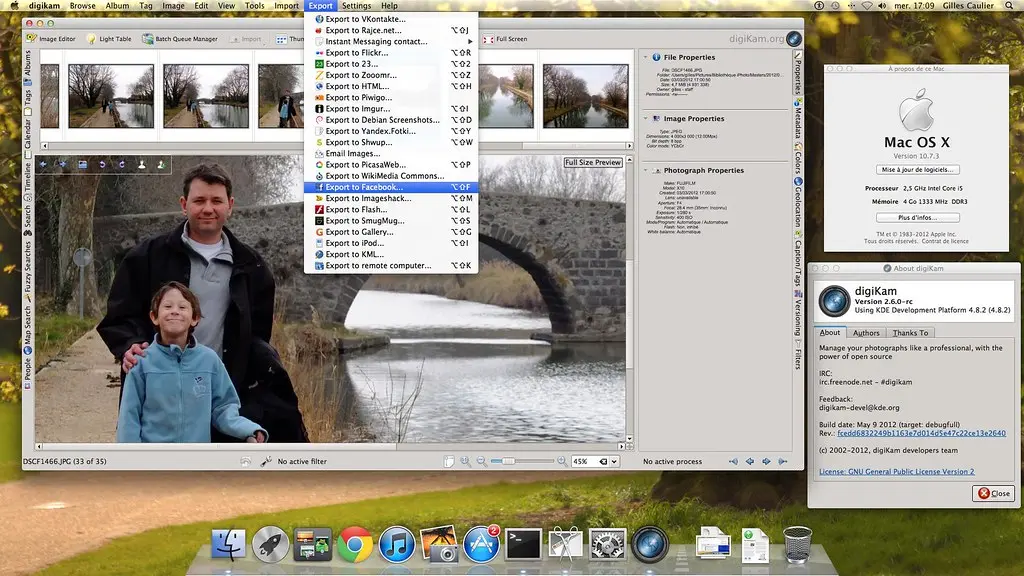Screen dimensions: 1024x576
Task: Rotate the image counterclockwise in preview toolbar
Action: [x=102, y=164]
